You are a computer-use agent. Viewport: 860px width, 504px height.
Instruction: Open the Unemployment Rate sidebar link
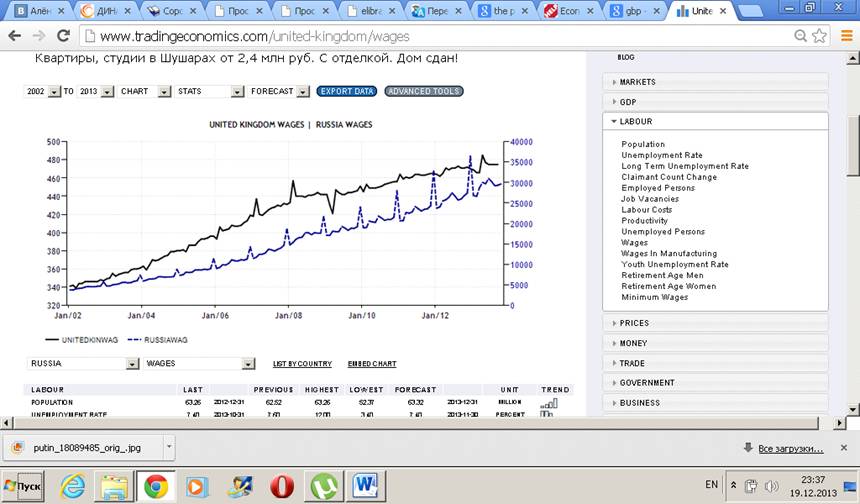pyautogui.click(x=661, y=155)
